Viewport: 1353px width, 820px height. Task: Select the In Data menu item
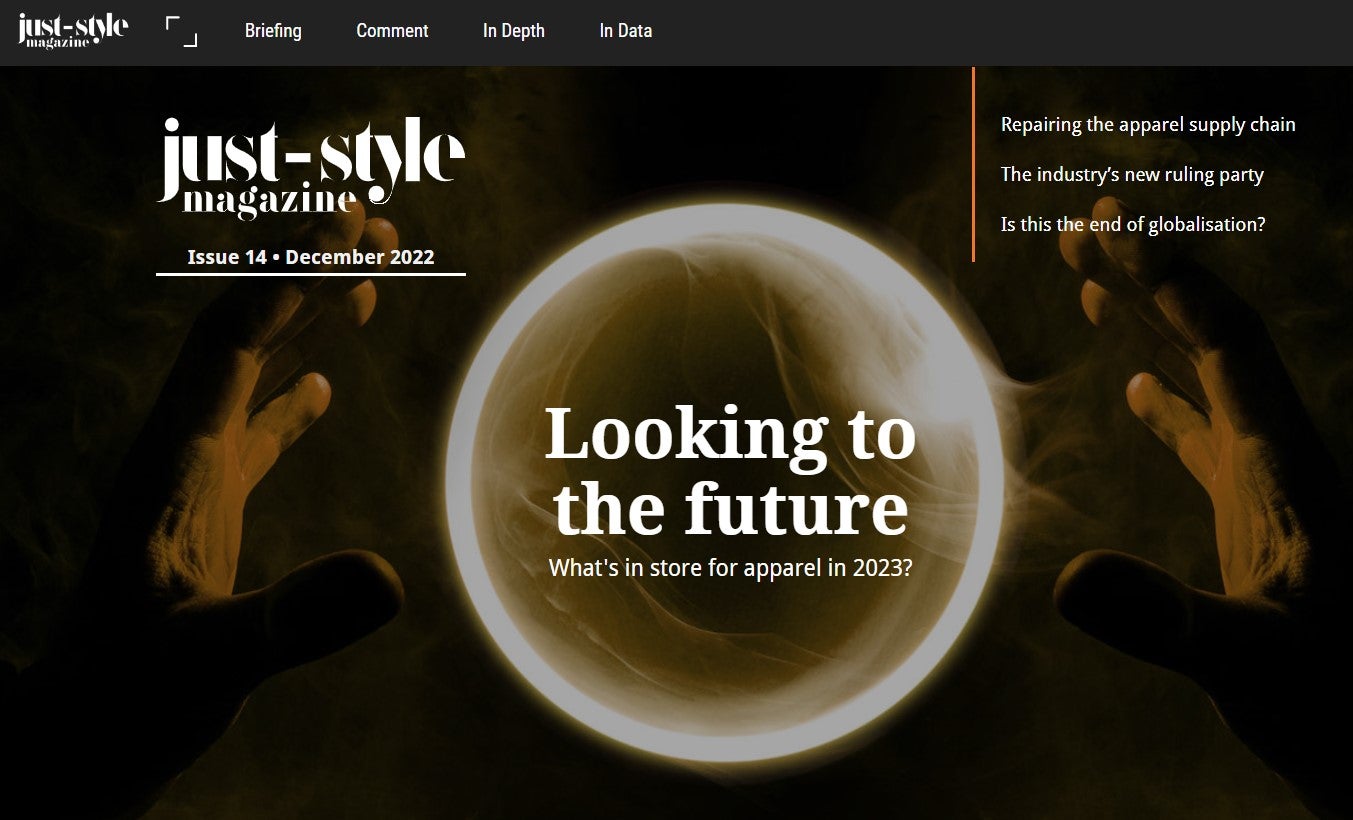coord(626,31)
